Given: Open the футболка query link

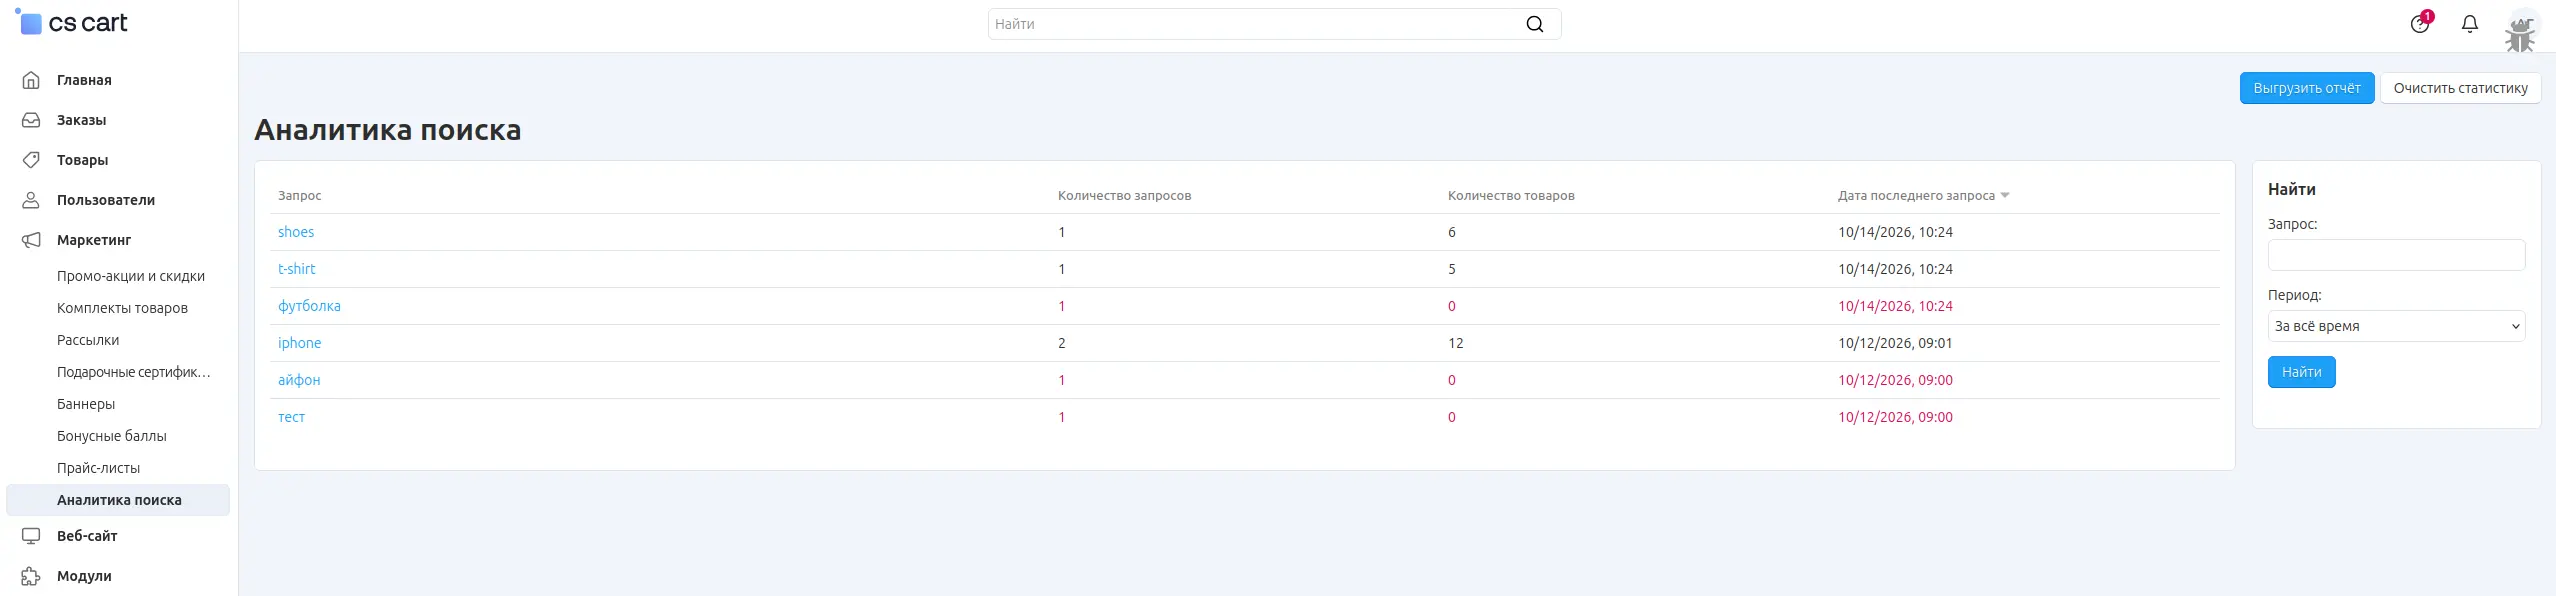Looking at the screenshot, I should coord(309,306).
